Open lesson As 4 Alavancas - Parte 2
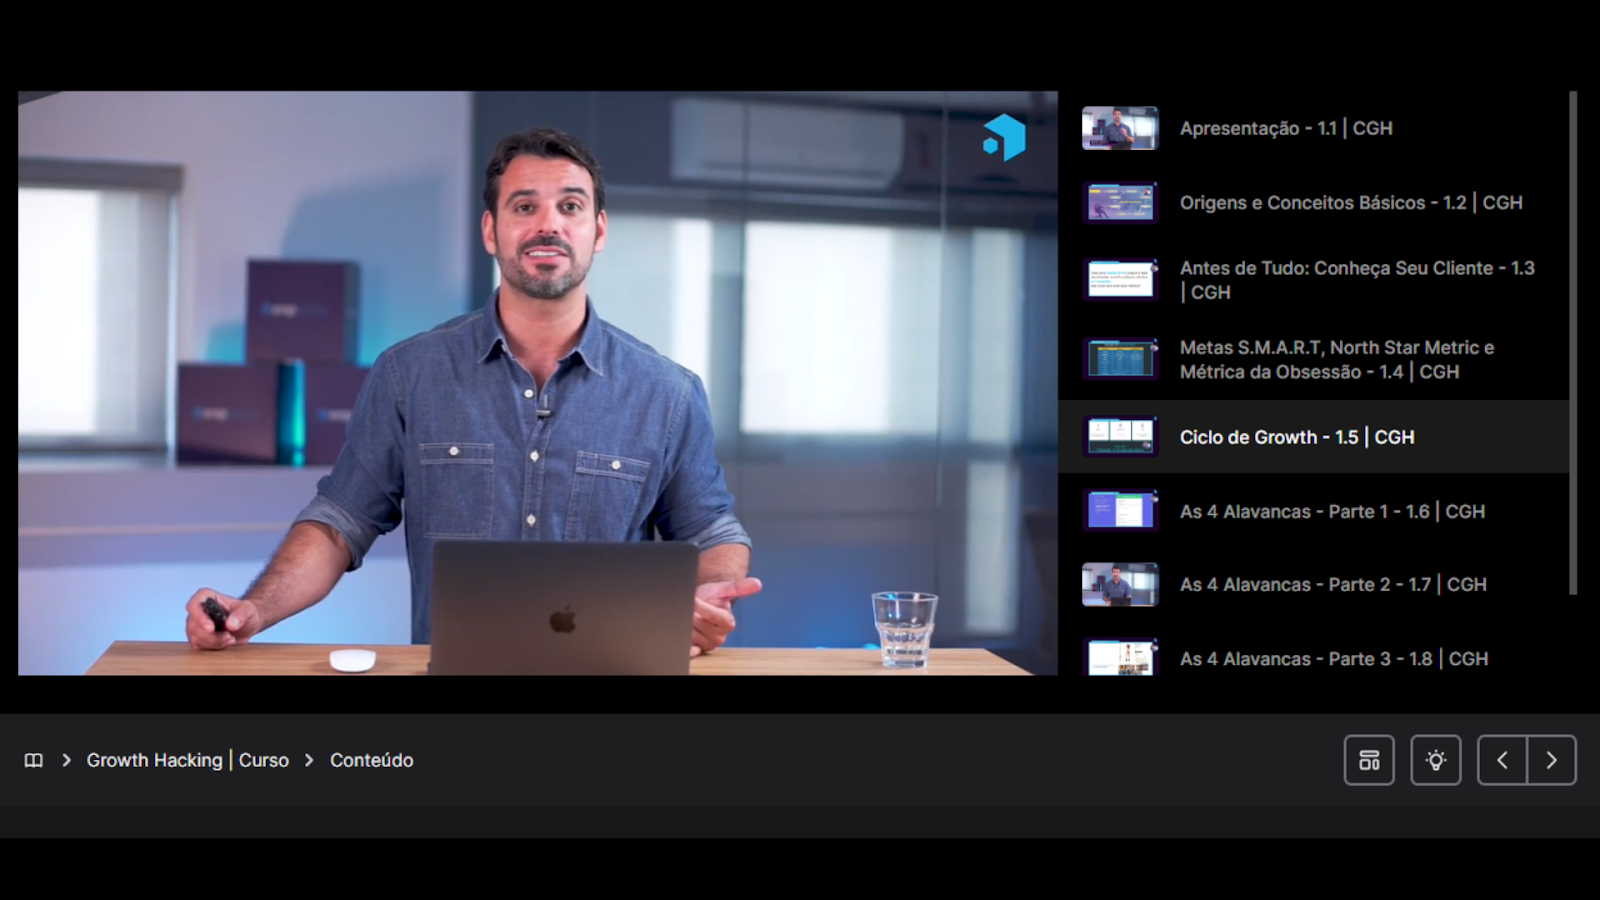This screenshot has width=1600, height=900. coord(1314,584)
